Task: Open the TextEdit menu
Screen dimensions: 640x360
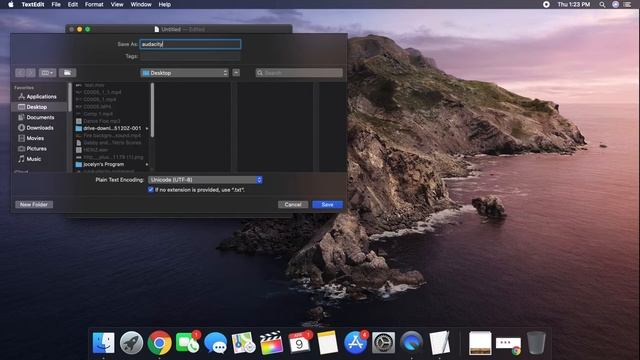Action: 33,4
